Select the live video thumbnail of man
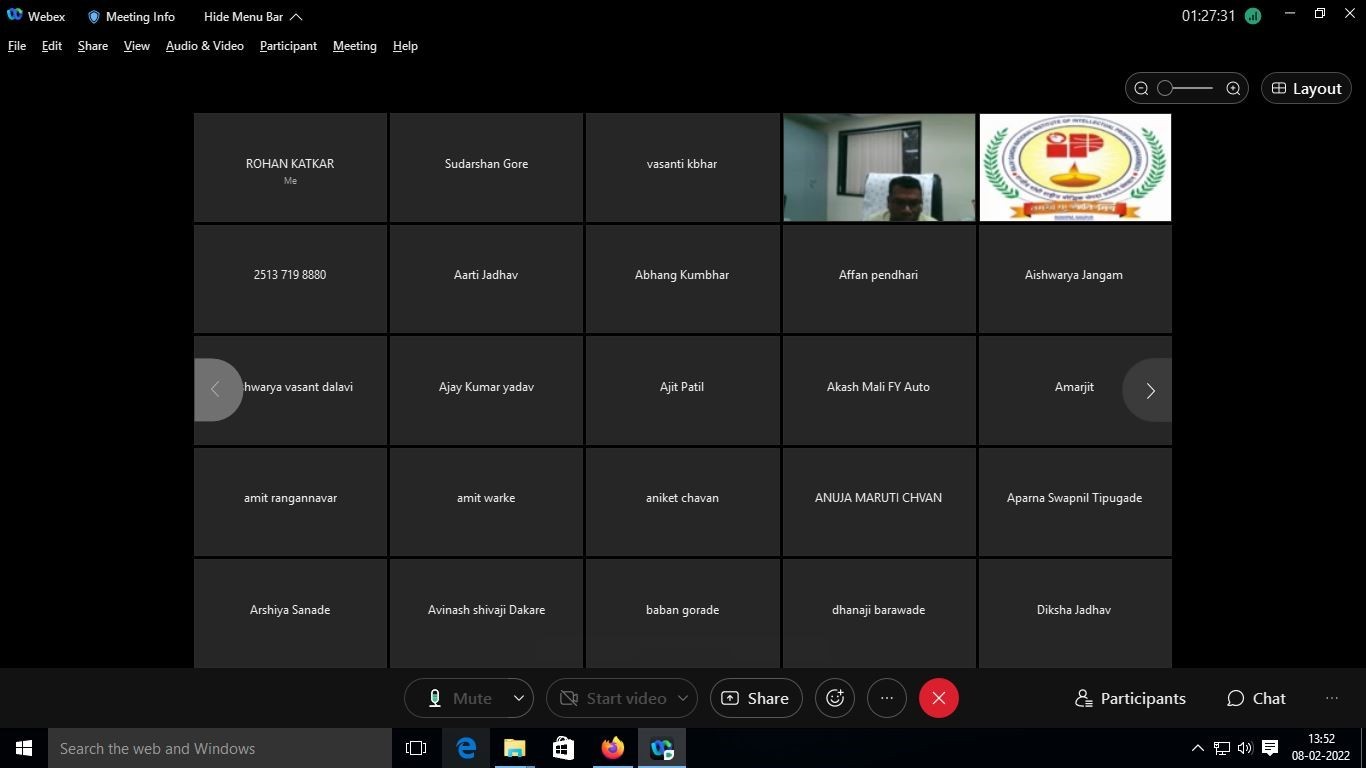The image size is (1366, 768). [879, 167]
